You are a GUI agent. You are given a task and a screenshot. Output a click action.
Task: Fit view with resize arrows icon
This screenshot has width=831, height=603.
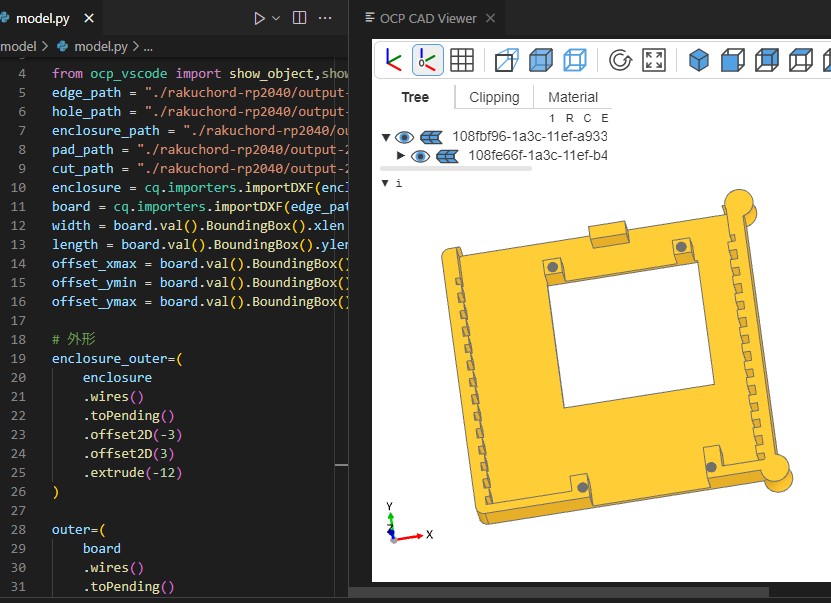[x=654, y=60]
